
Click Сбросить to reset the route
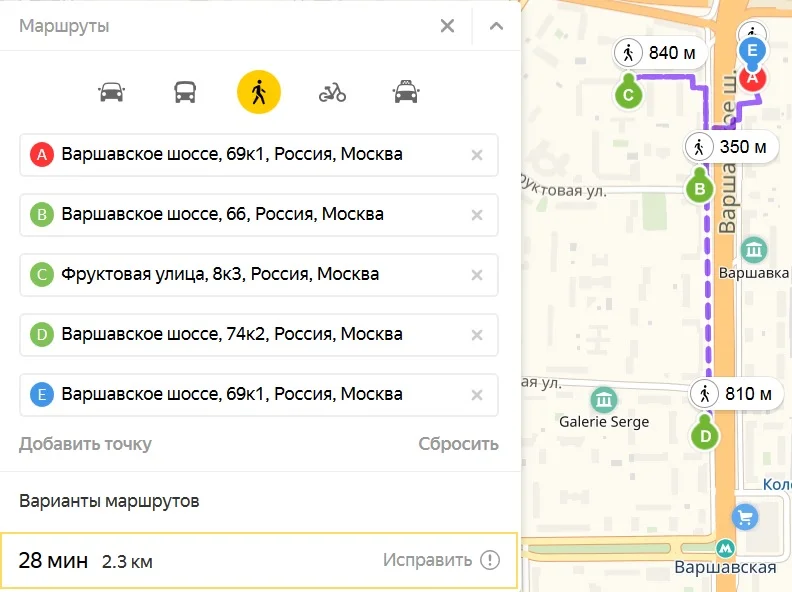(458, 444)
